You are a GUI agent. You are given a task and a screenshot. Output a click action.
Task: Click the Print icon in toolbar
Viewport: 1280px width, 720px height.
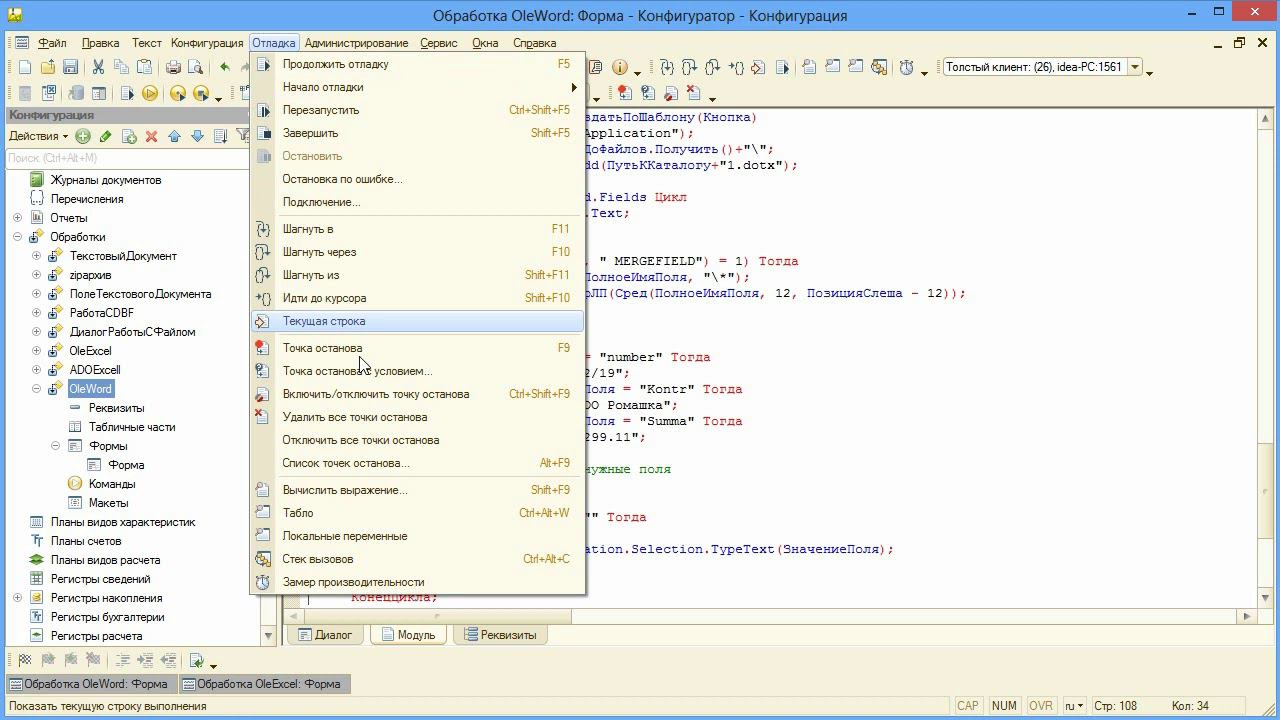[x=173, y=67]
